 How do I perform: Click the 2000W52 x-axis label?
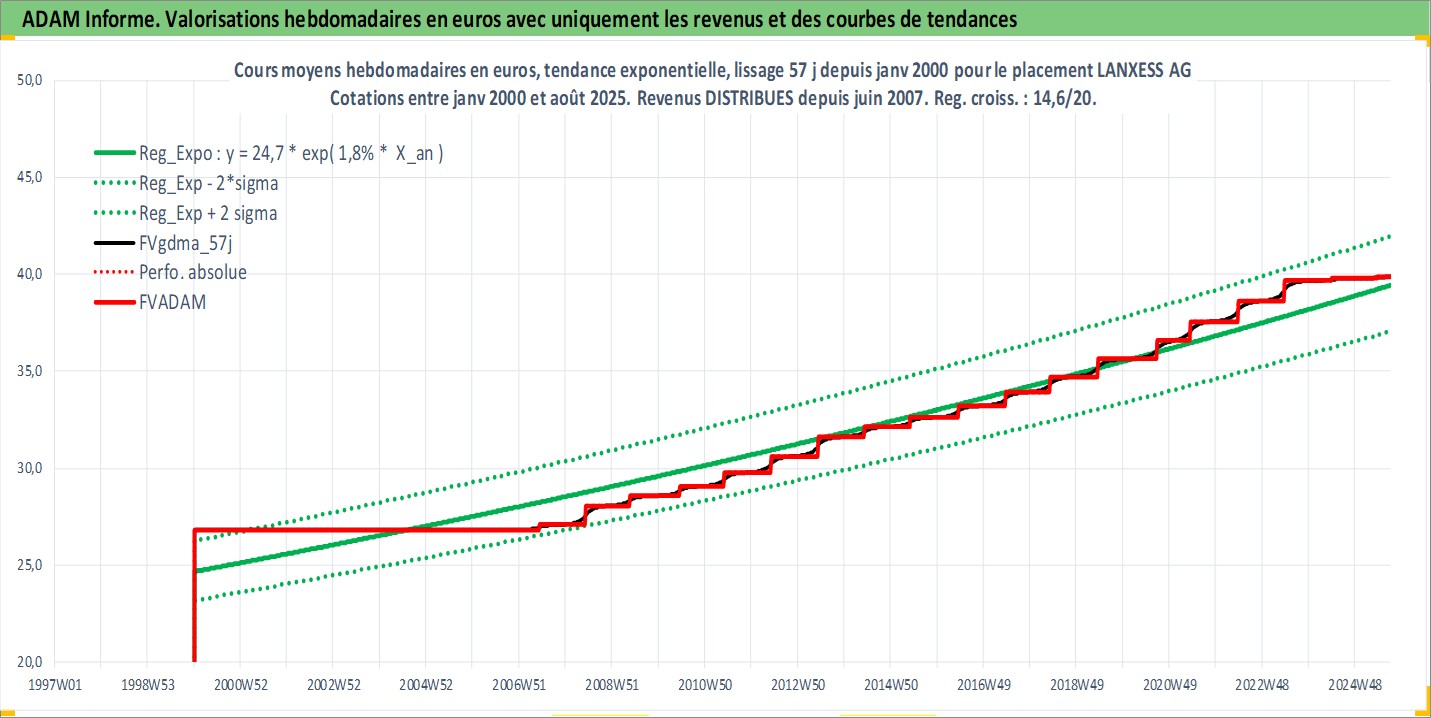(240, 684)
